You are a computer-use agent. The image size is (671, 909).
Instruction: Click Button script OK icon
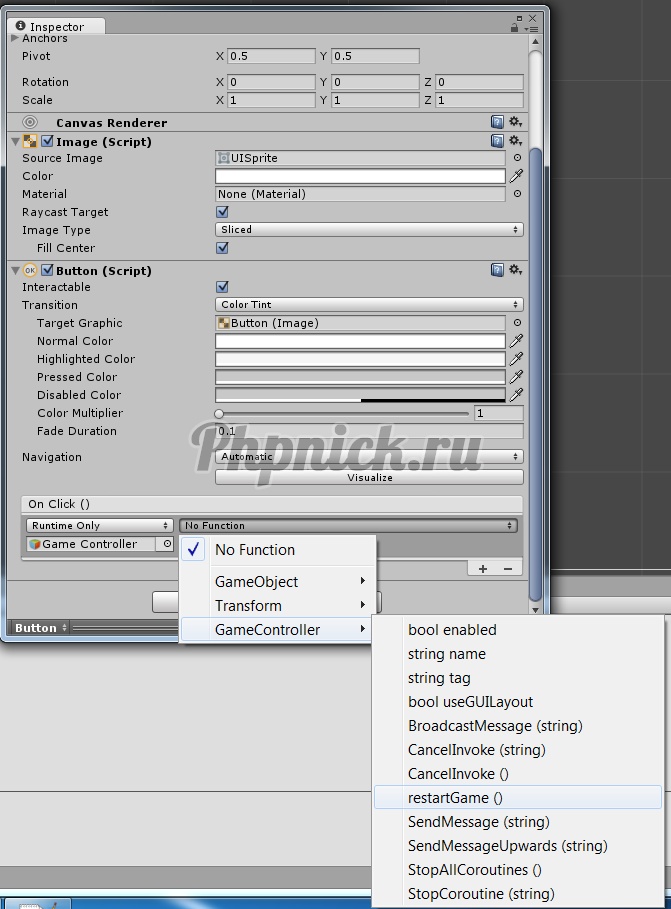[30, 271]
